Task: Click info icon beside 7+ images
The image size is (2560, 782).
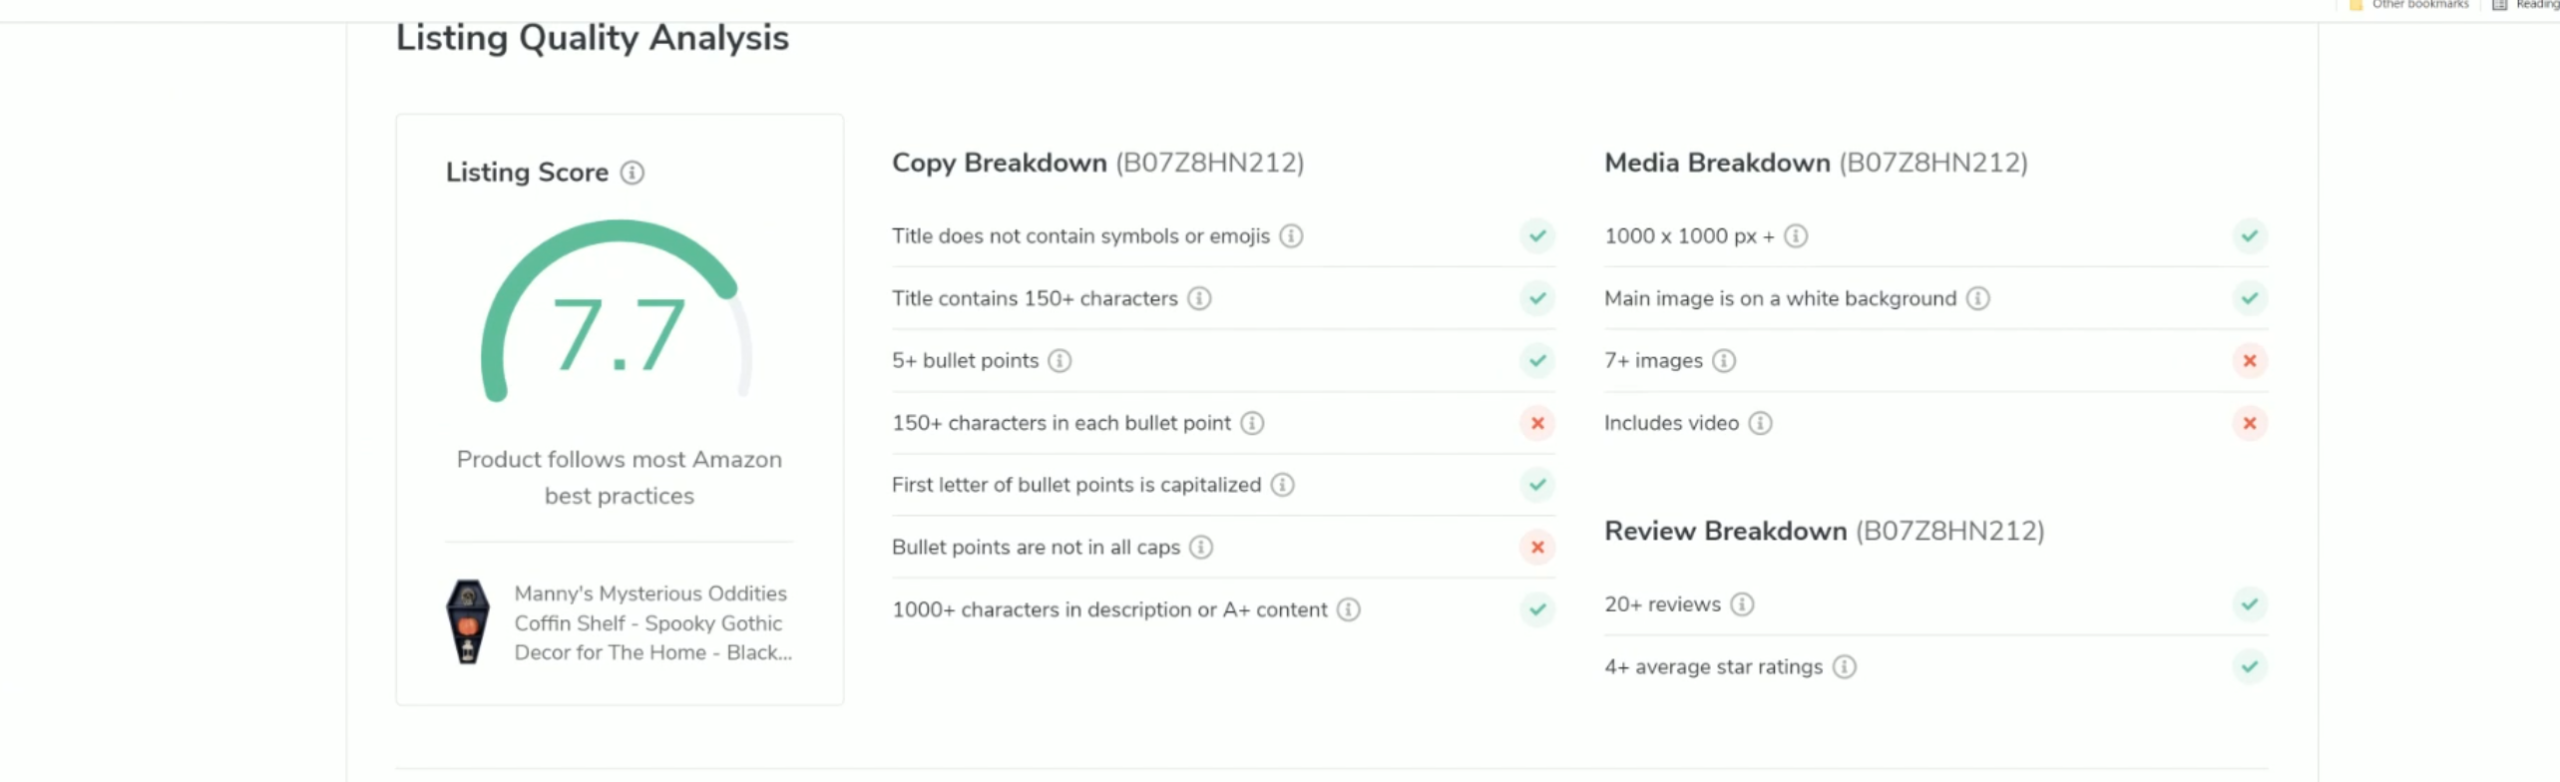Action: (x=1724, y=361)
